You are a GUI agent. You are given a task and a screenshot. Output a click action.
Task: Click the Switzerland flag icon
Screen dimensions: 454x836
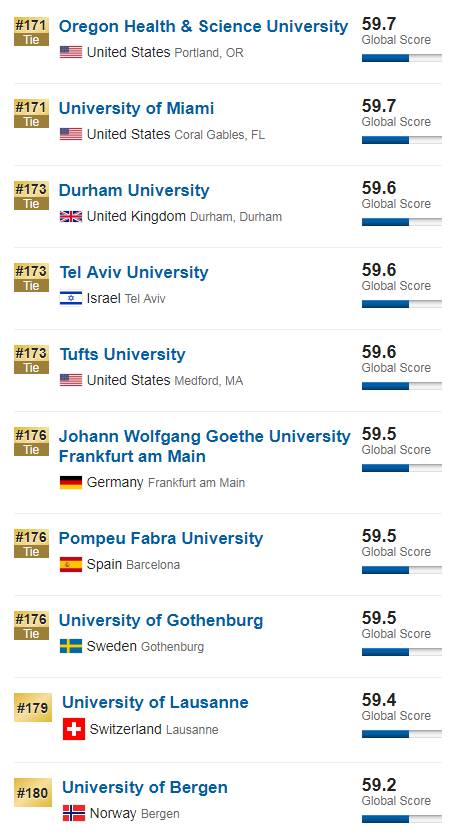pos(74,729)
